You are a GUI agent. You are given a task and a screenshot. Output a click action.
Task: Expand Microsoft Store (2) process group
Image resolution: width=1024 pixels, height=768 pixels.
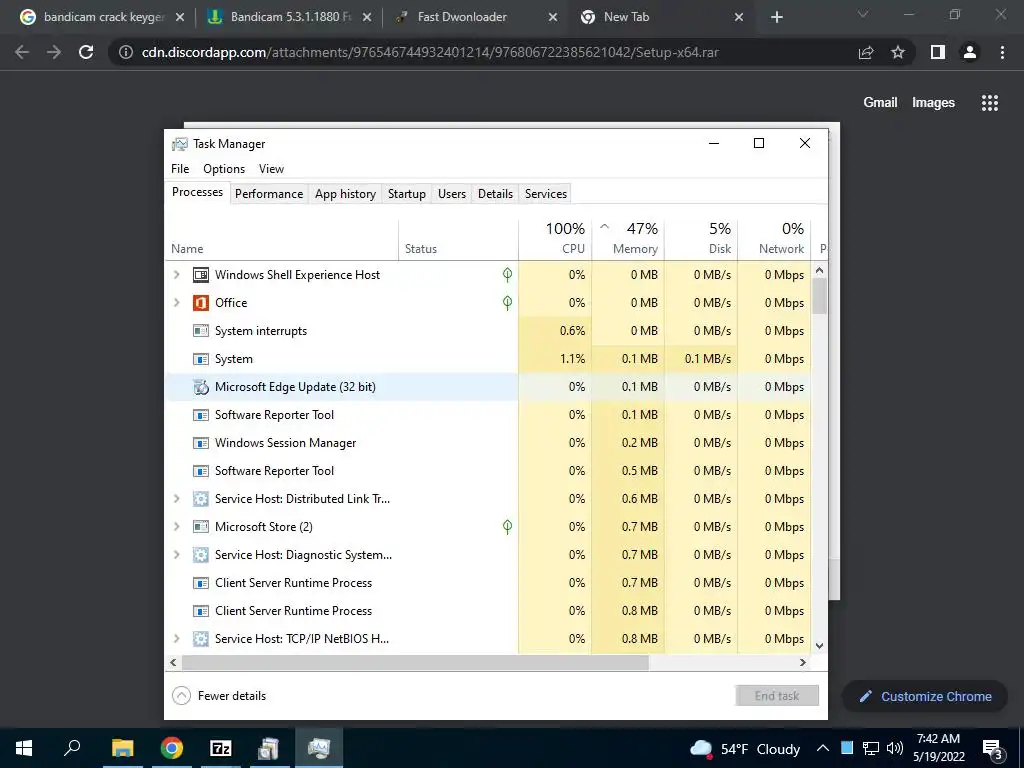point(176,527)
